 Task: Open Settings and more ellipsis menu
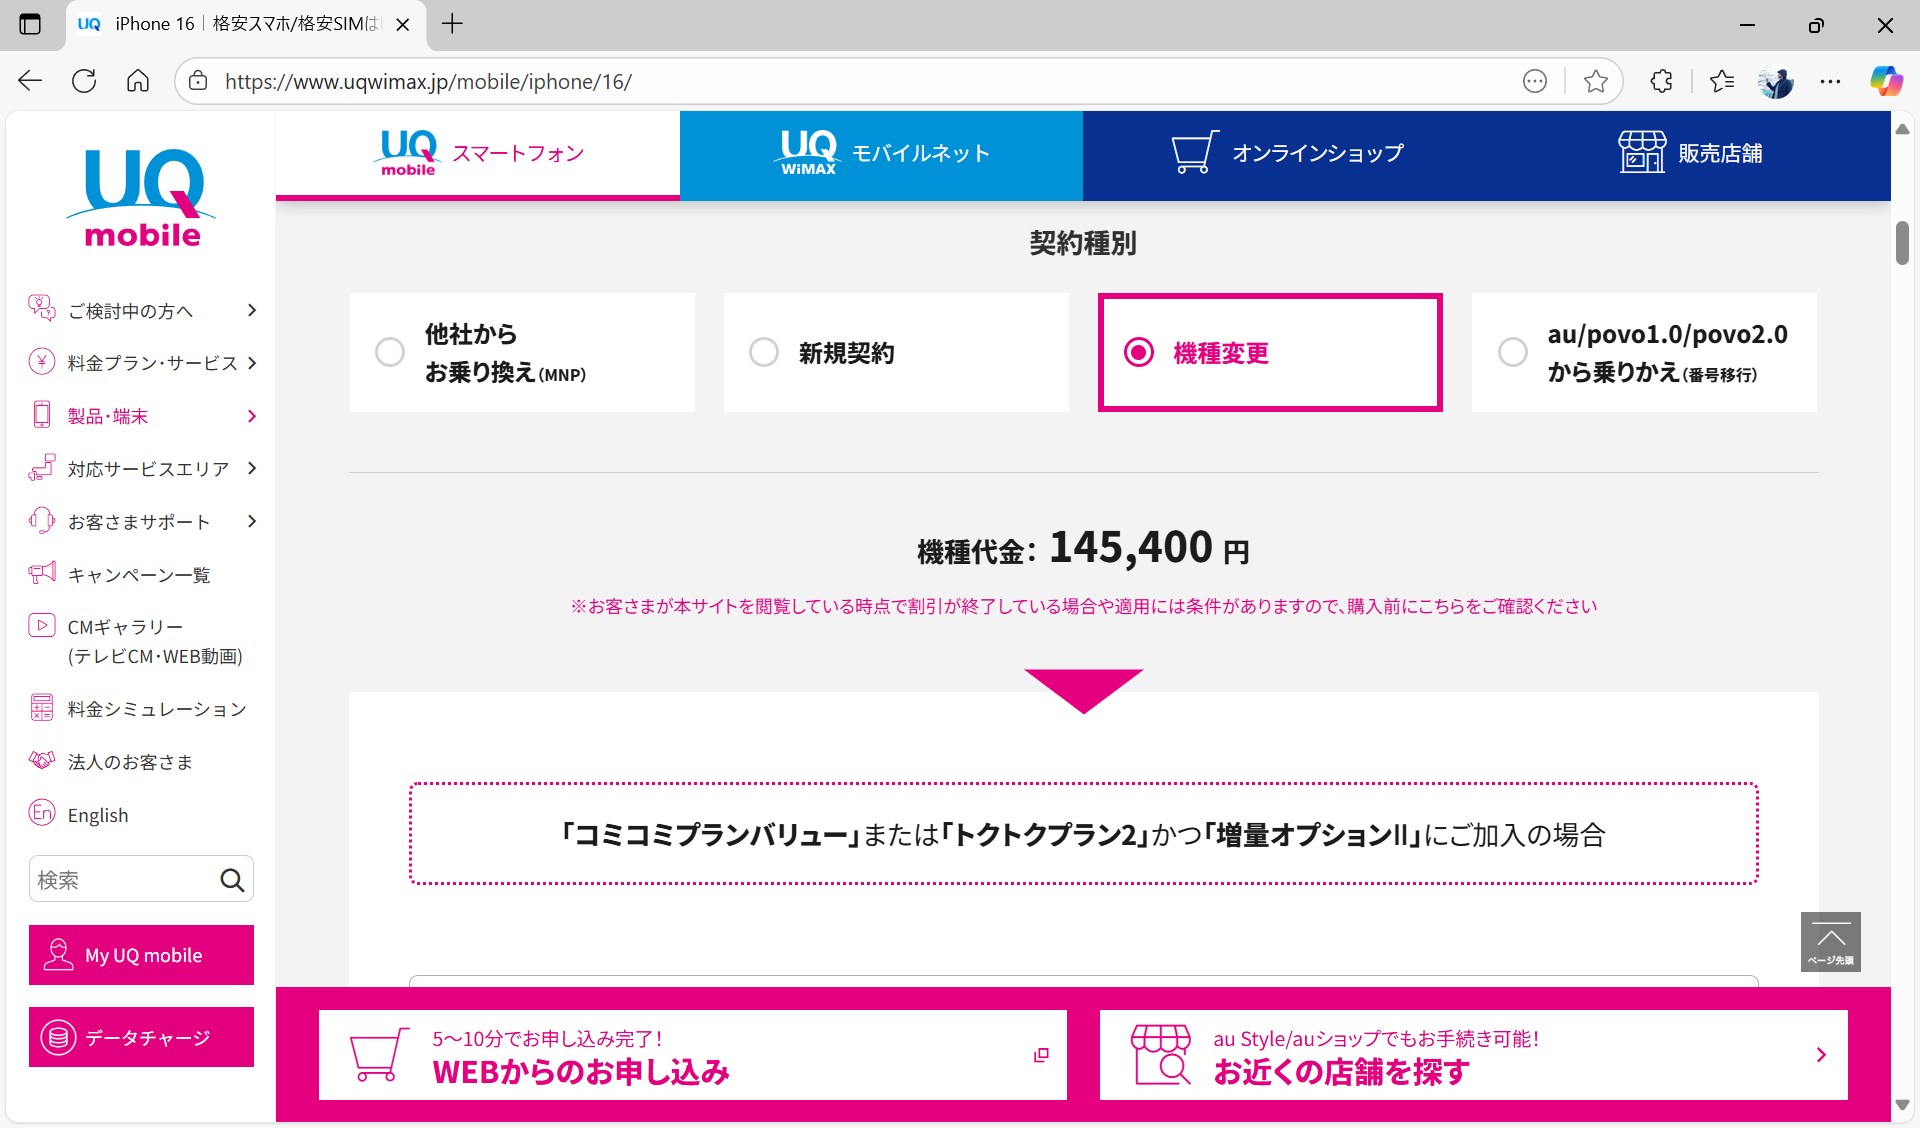[1830, 81]
